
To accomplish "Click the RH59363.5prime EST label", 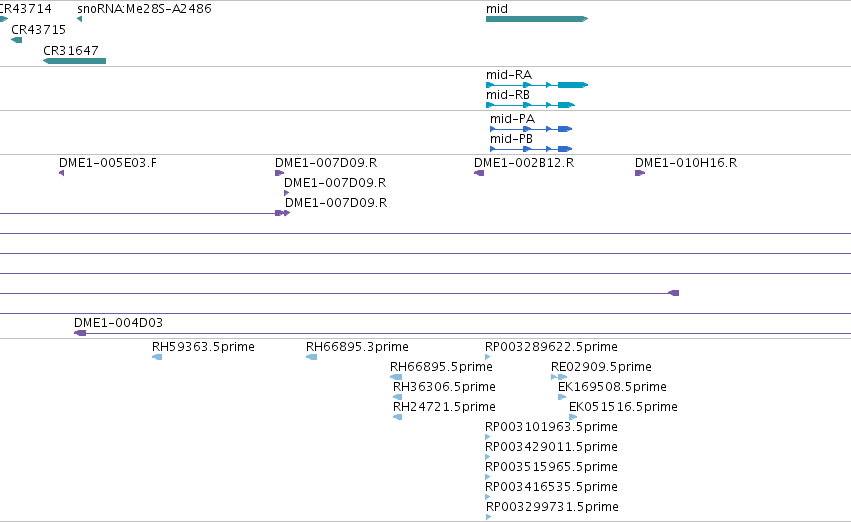I will (x=203, y=347).
